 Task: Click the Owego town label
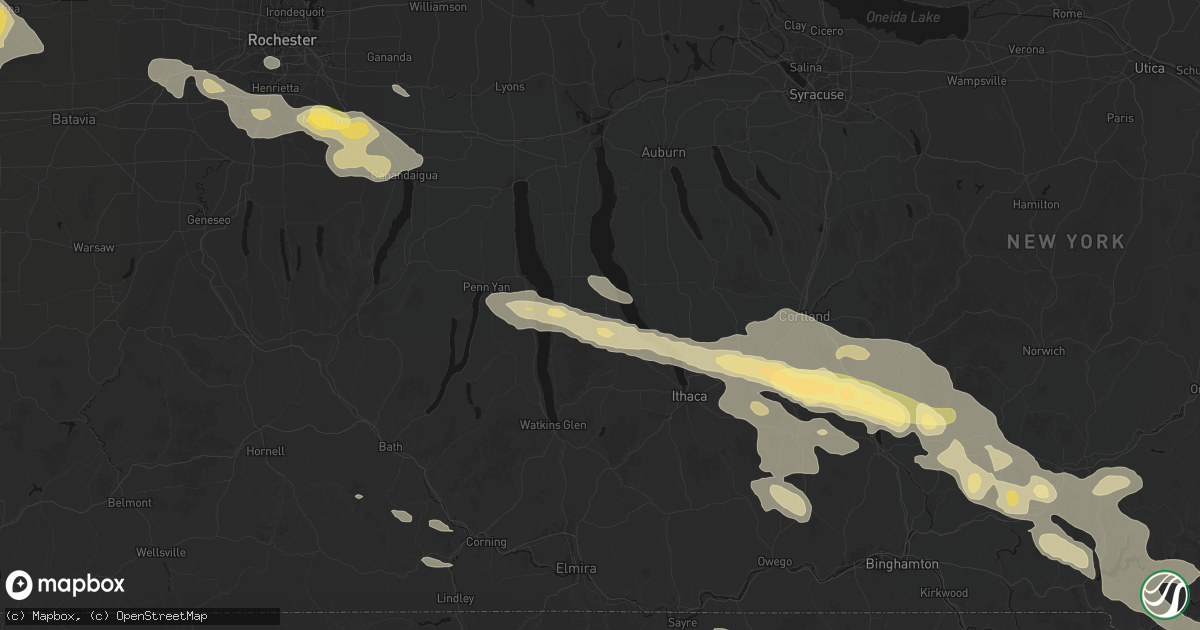pyautogui.click(x=775, y=561)
